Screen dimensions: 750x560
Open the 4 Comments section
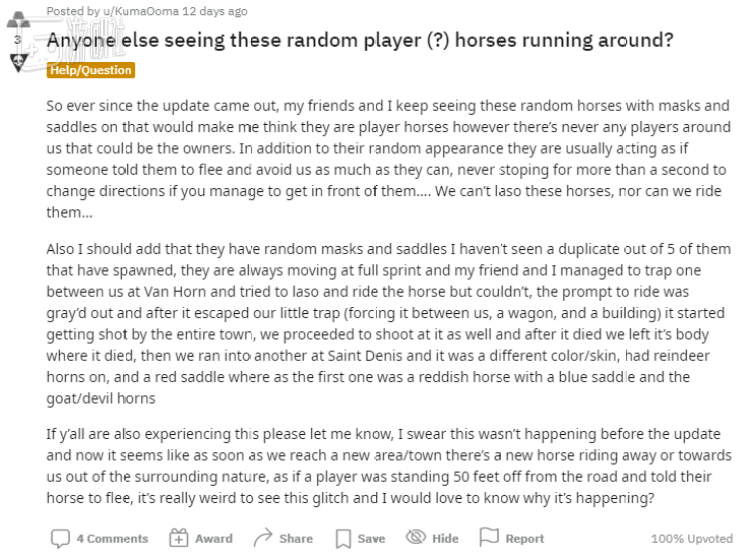tap(112, 539)
